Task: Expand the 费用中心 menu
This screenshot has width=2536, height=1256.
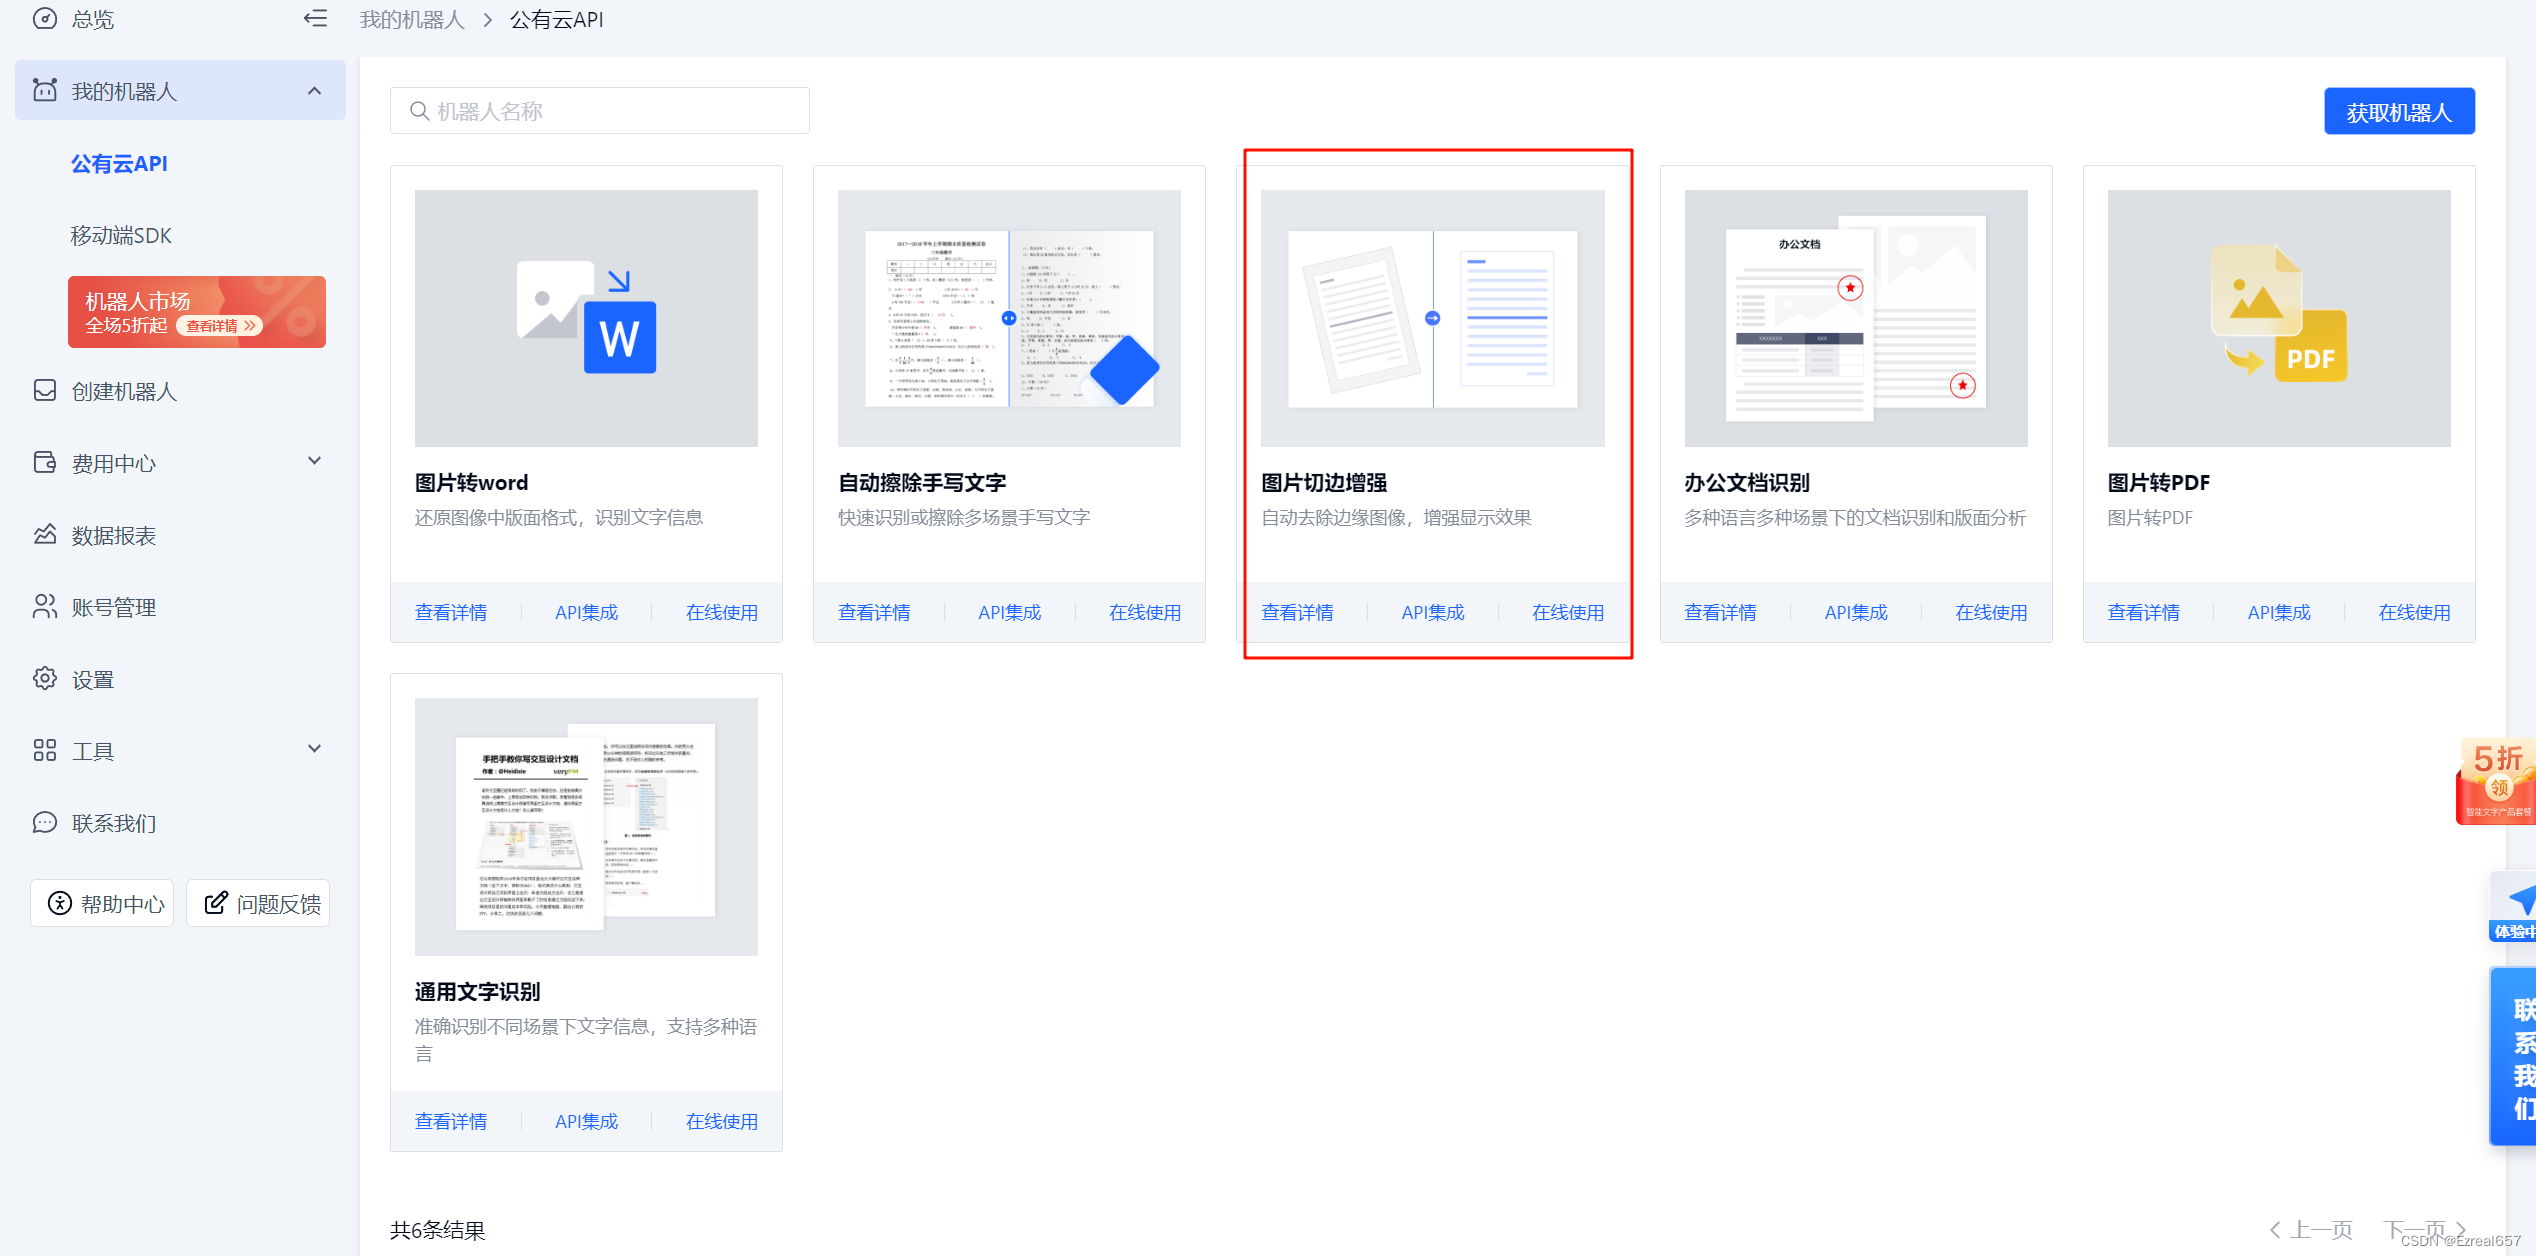Action: coord(314,462)
